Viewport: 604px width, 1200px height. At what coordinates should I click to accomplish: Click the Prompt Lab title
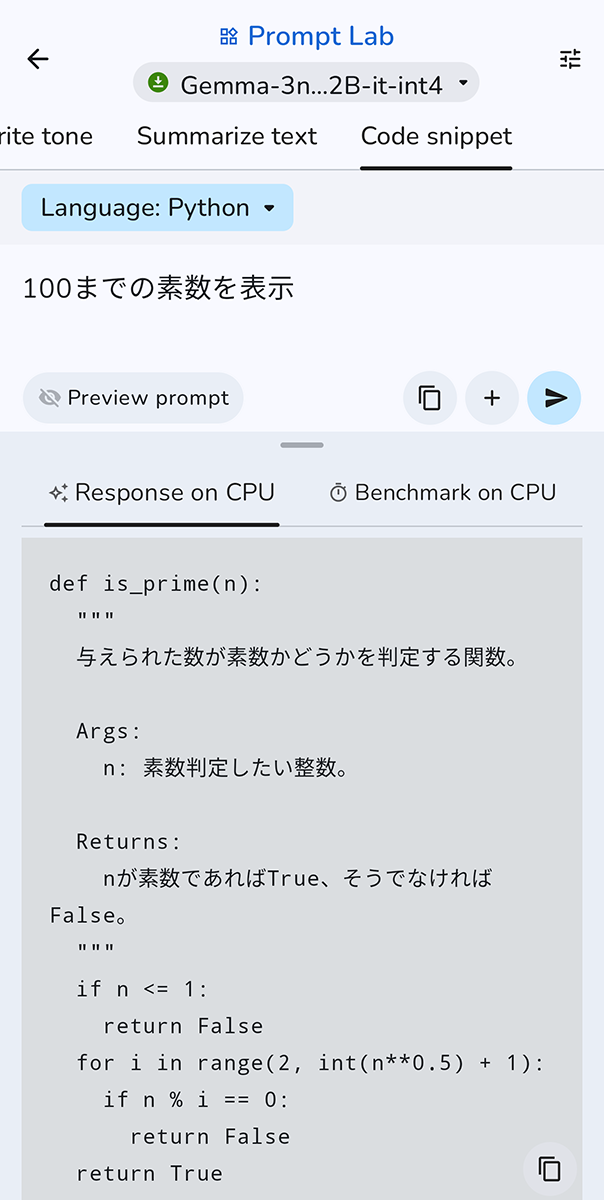click(x=320, y=37)
